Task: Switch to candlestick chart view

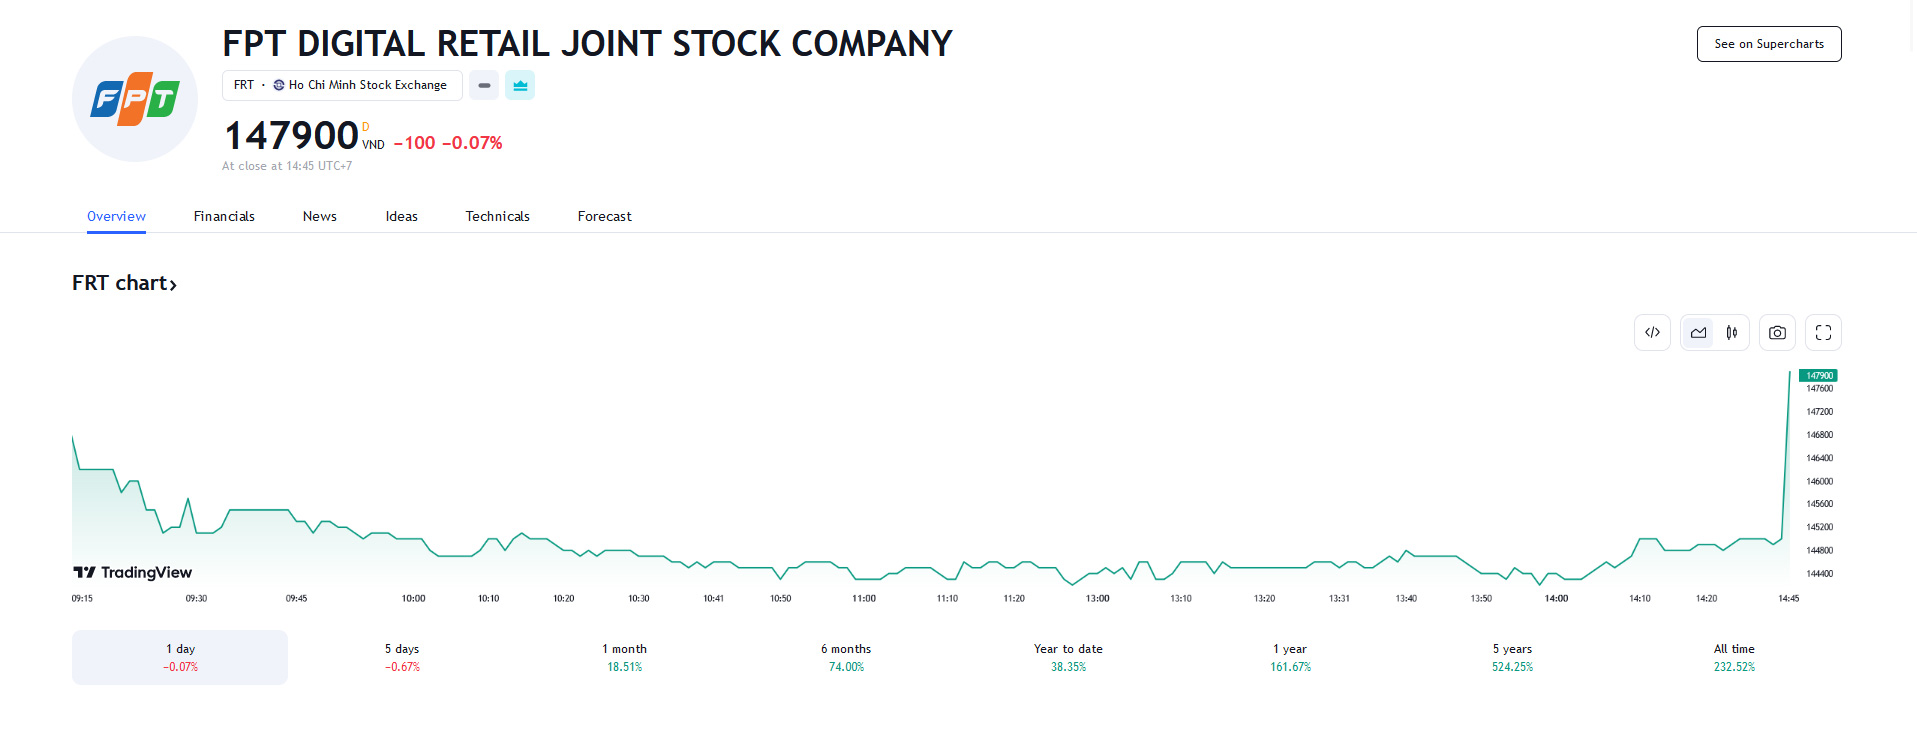Action: click(x=1731, y=333)
